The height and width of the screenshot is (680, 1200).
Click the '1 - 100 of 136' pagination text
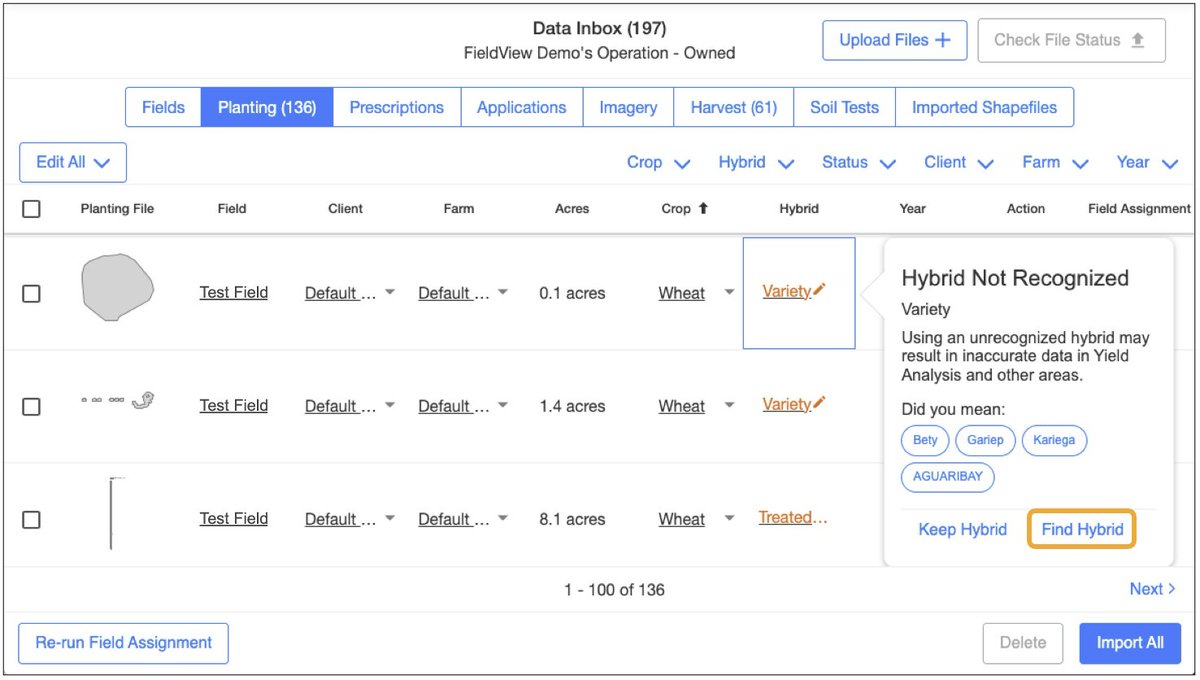[614, 590]
